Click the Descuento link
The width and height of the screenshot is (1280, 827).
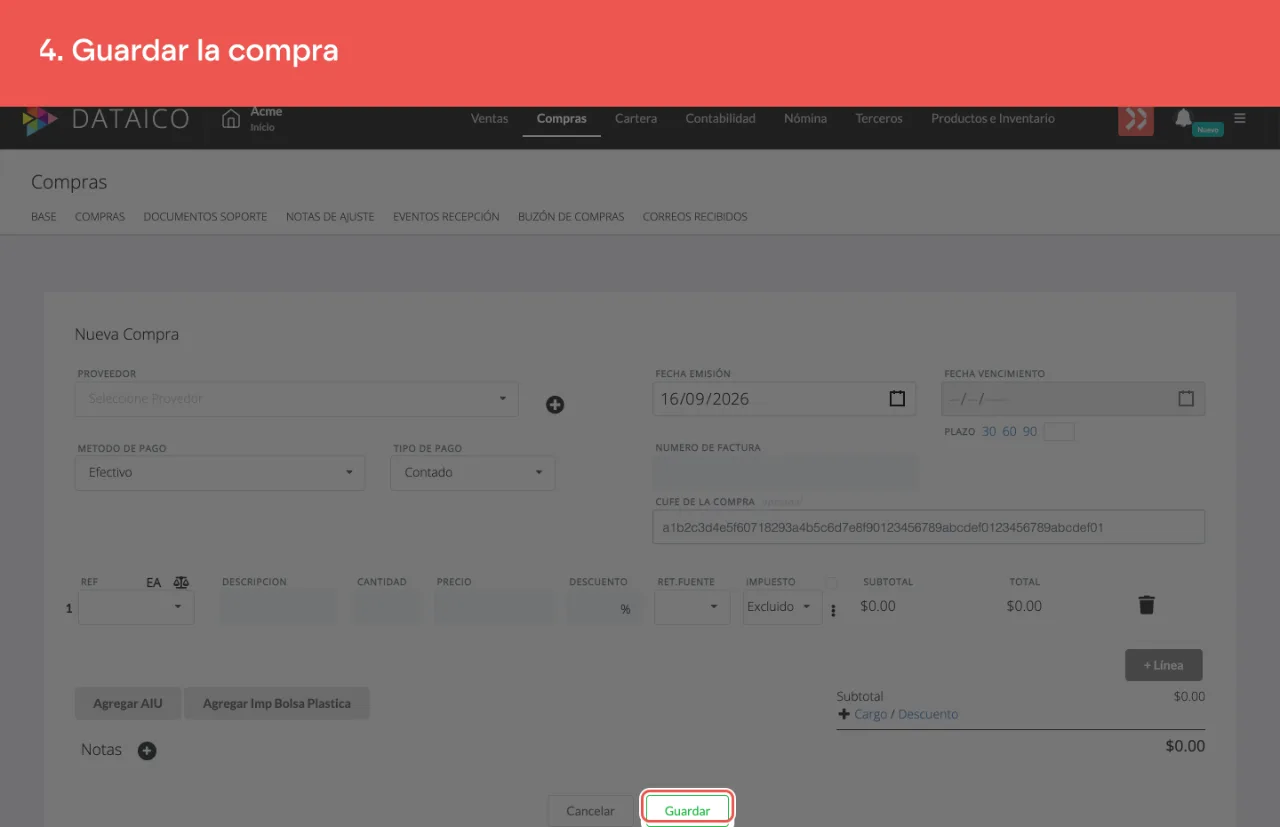tap(928, 714)
